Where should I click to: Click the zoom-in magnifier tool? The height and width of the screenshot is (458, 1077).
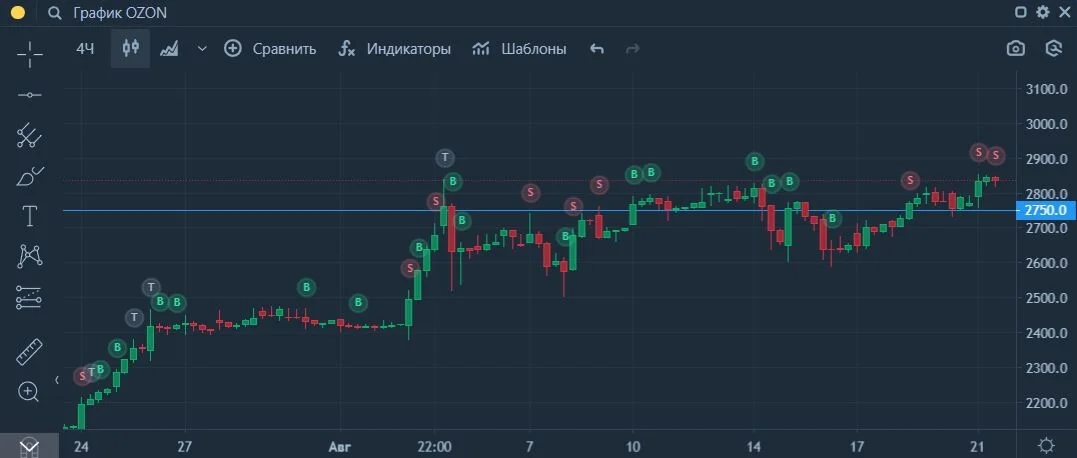[28, 392]
